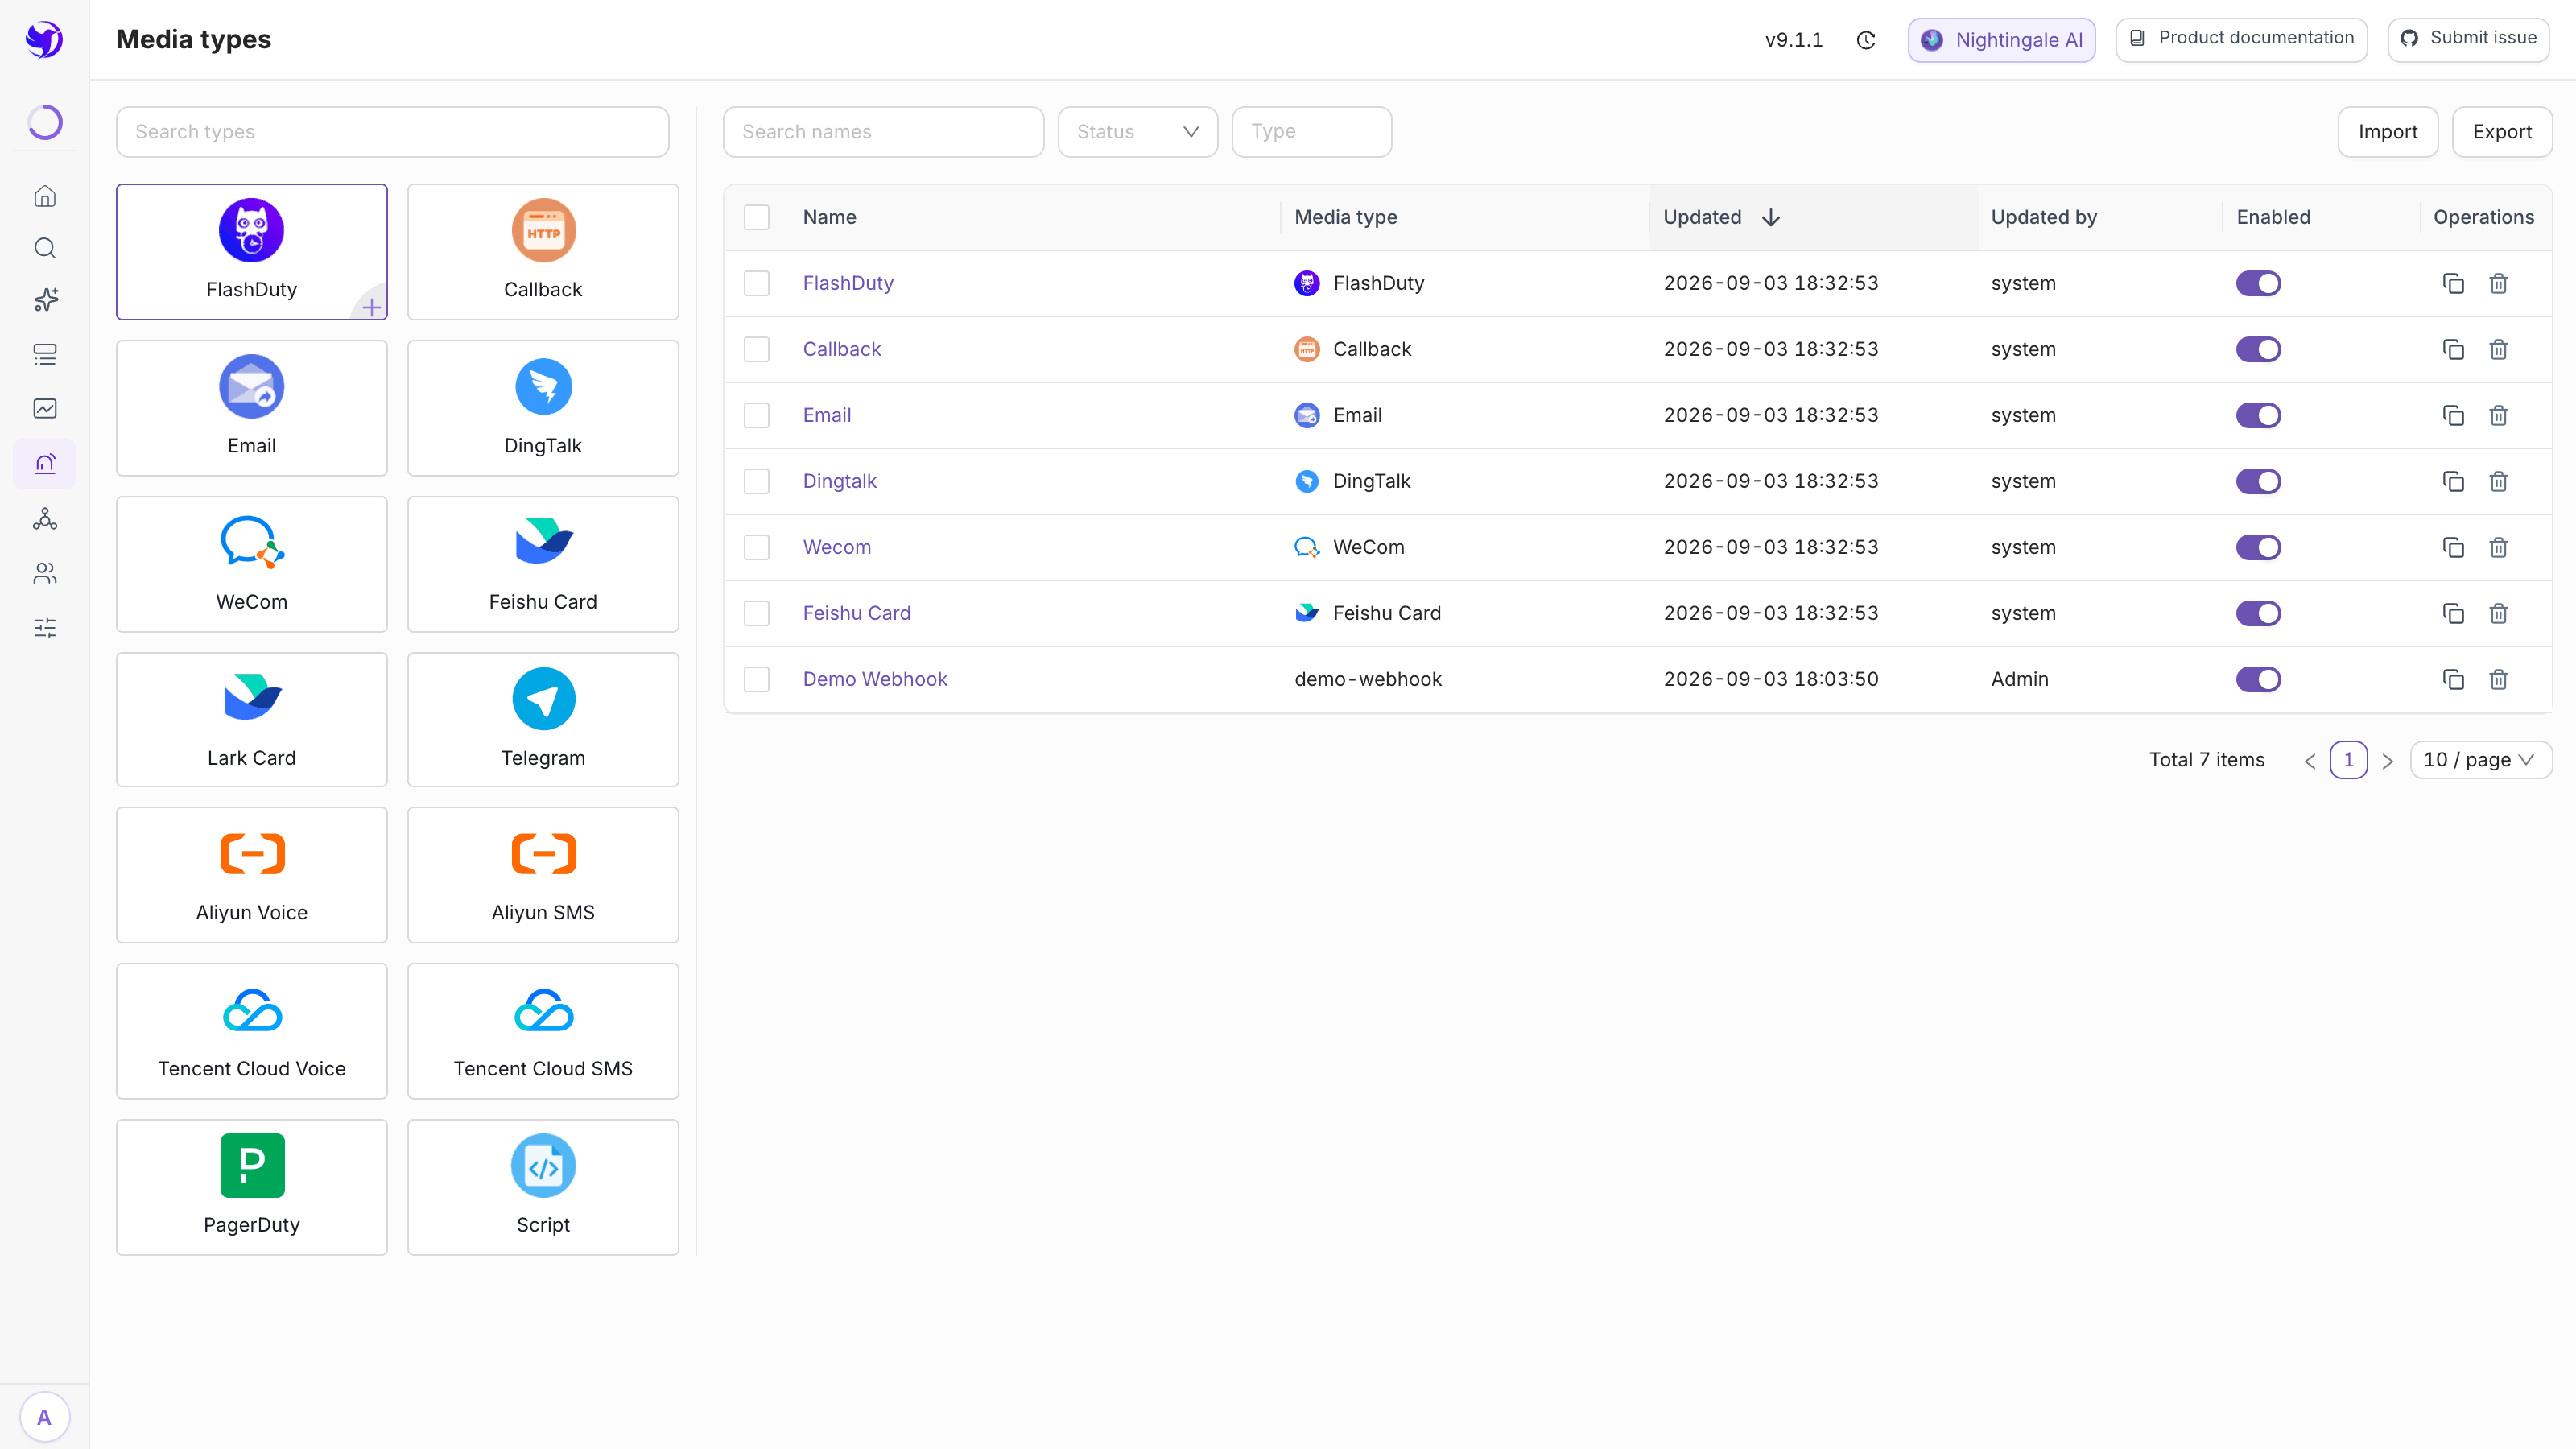Open Nightingale AI assistant

[2002, 40]
